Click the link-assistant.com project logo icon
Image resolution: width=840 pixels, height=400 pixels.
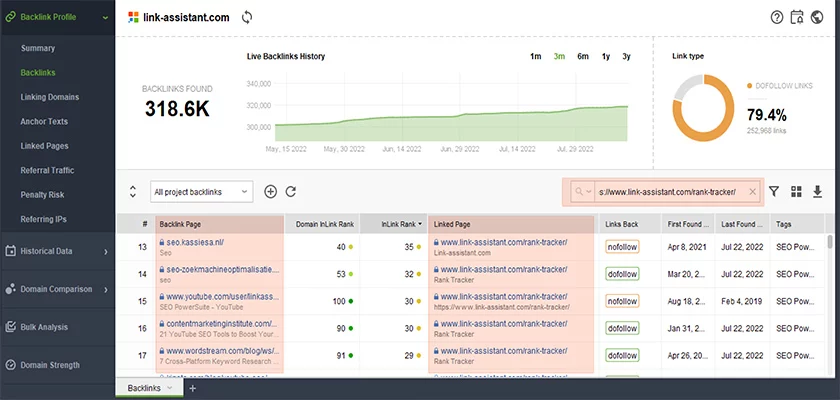pyautogui.click(x=133, y=17)
